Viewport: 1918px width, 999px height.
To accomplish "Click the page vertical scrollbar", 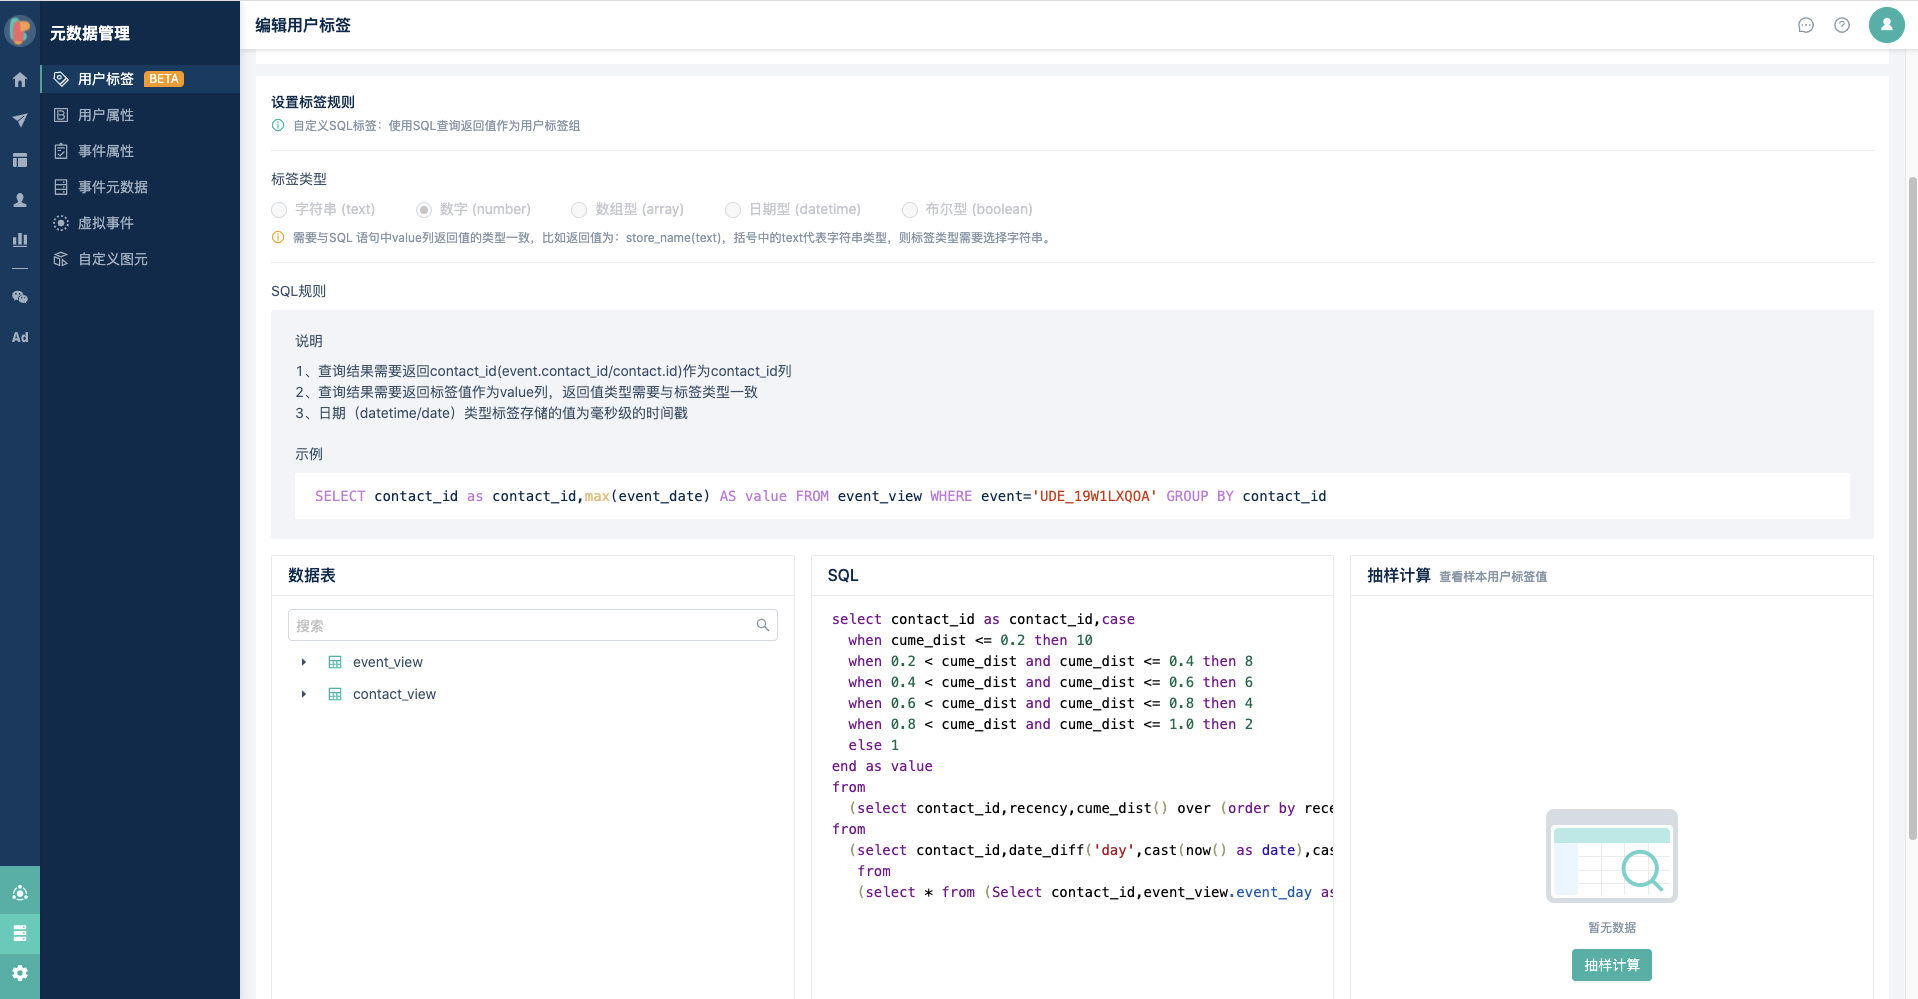I will pyautogui.click(x=1912, y=500).
